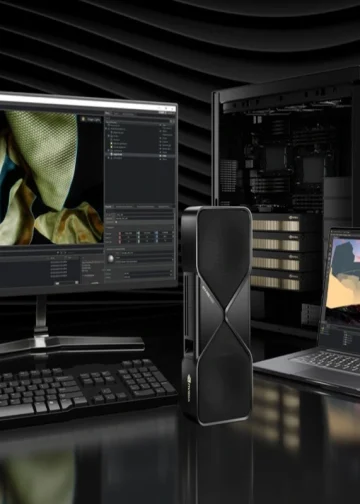Click the search field atop the stage panel
The width and height of the screenshot is (360, 504).
coord(139,119)
